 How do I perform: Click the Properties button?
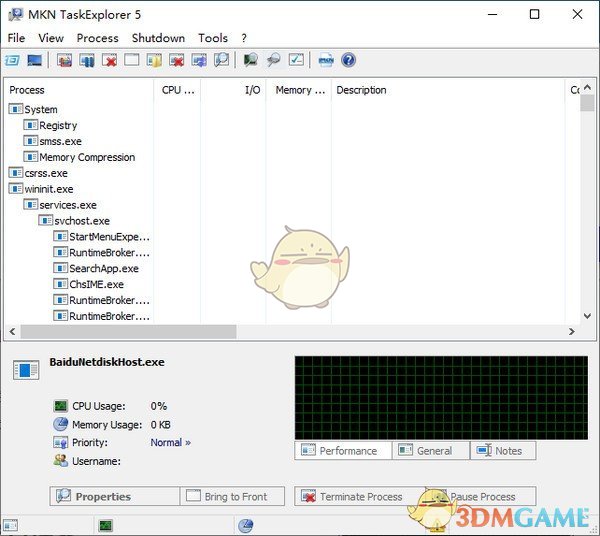click(112, 496)
